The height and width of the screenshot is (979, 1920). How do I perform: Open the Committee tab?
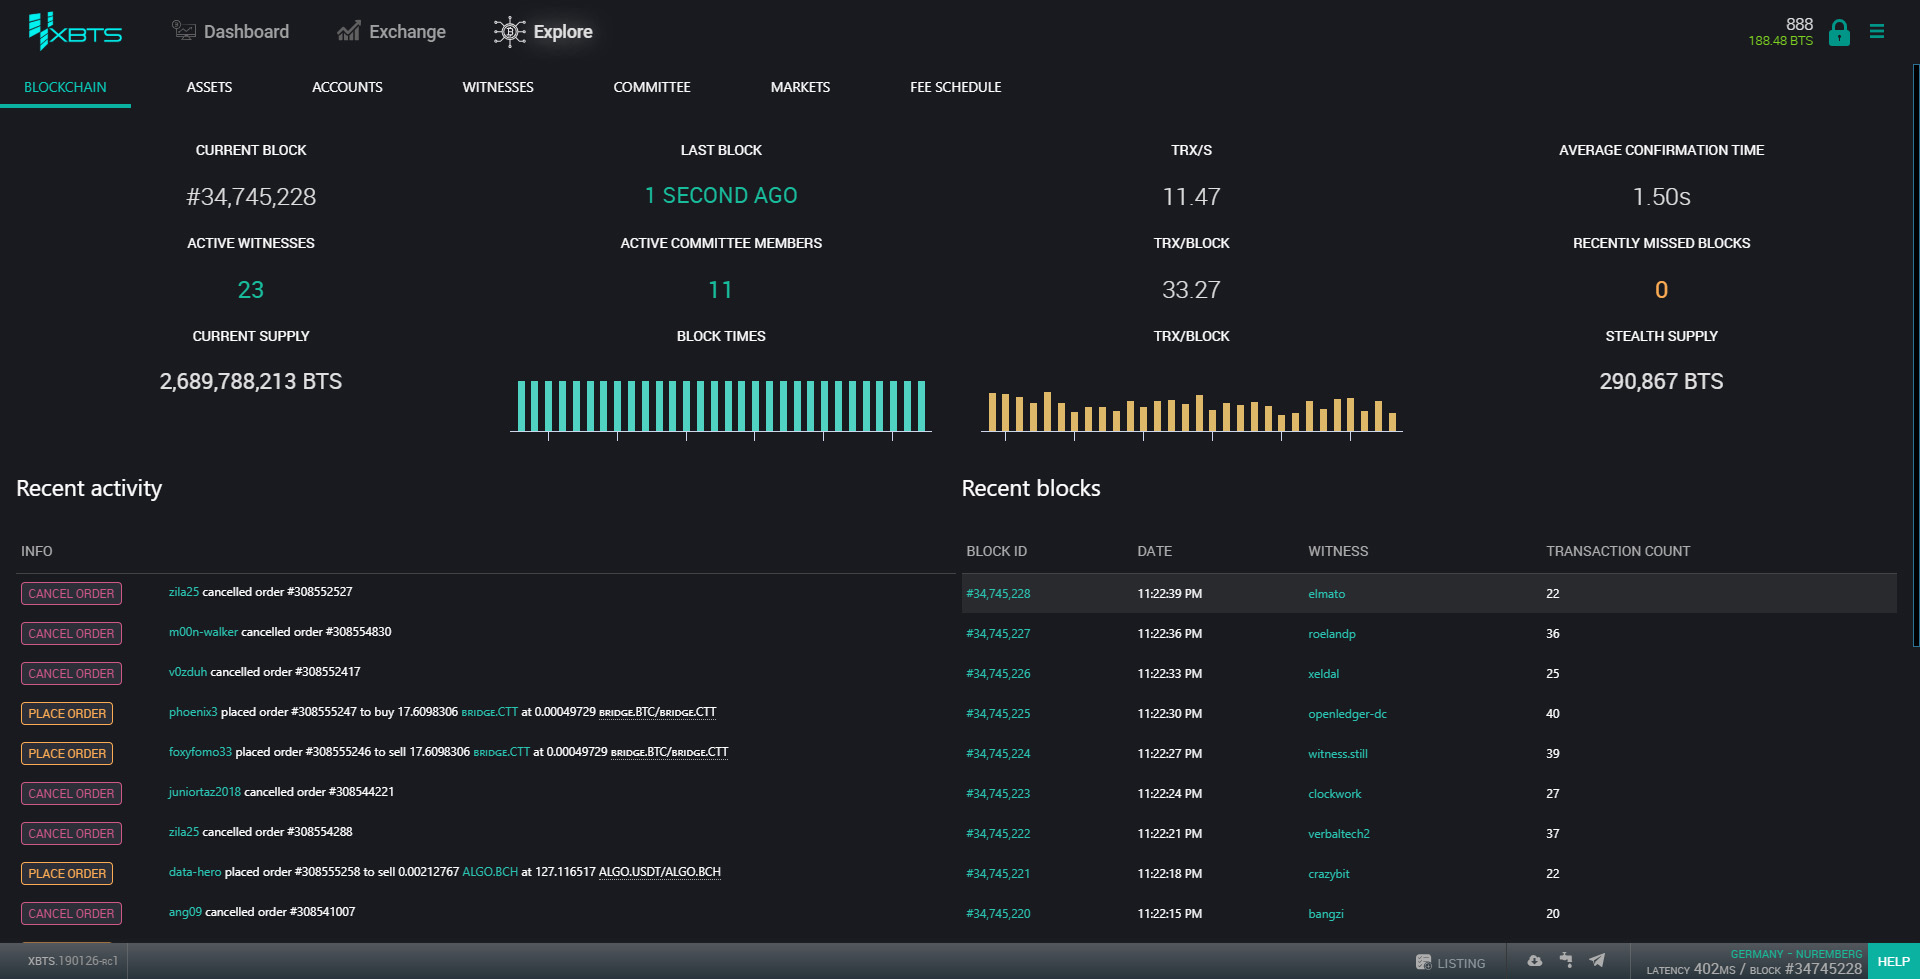tap(652, 87)
